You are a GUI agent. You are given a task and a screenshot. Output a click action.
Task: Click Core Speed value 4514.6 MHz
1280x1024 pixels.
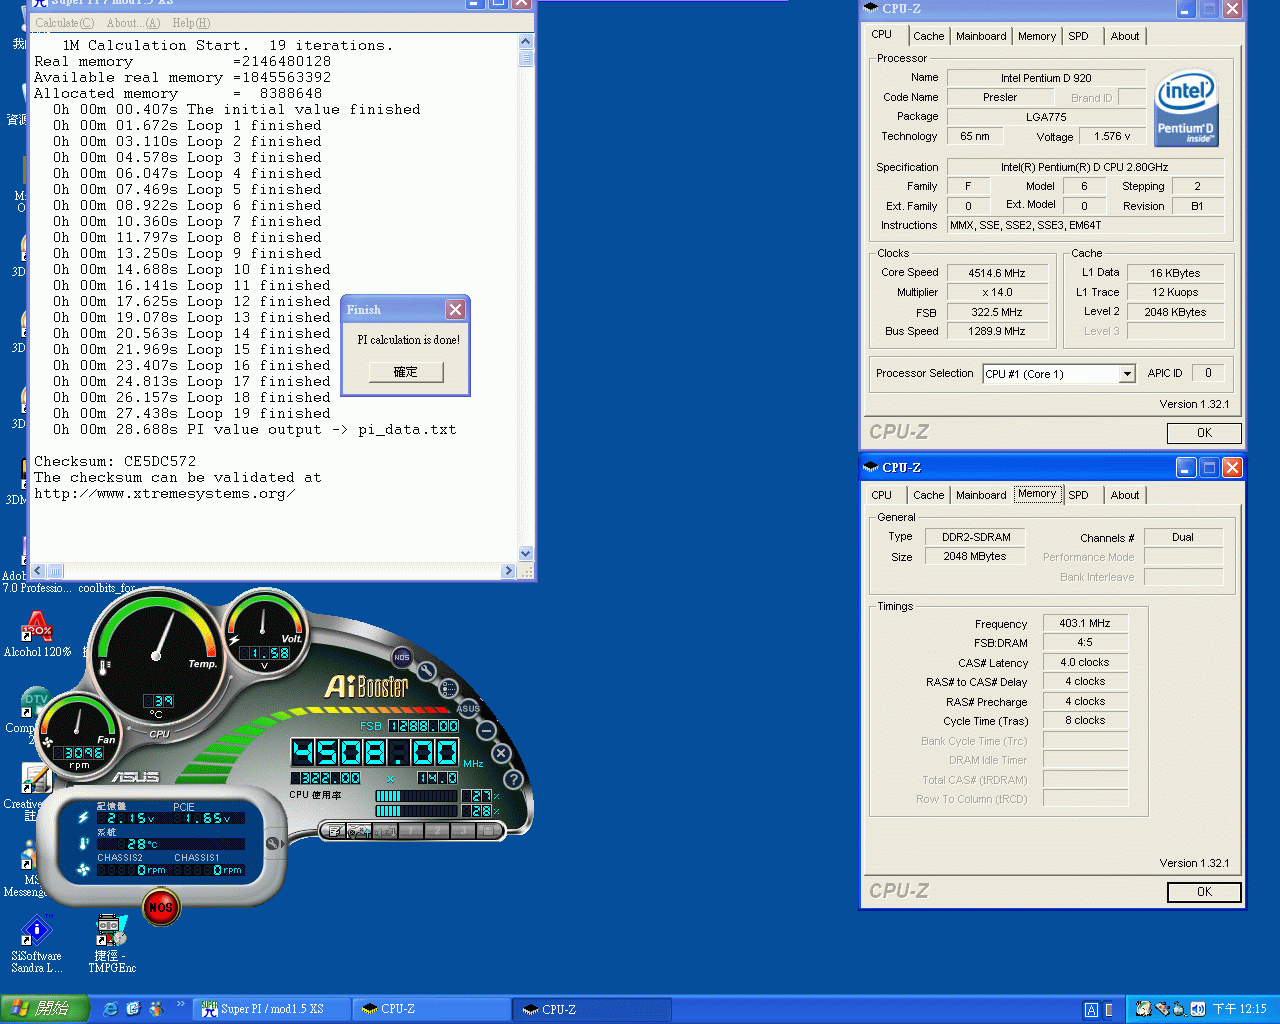click(x=996, y=273)
